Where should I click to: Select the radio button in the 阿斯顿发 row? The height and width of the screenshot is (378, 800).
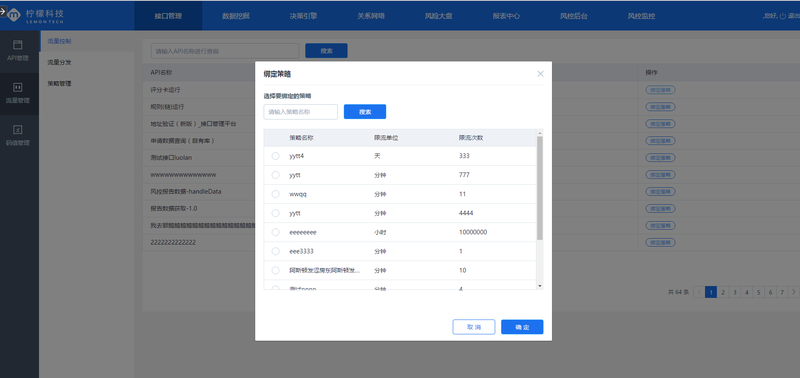276,270
